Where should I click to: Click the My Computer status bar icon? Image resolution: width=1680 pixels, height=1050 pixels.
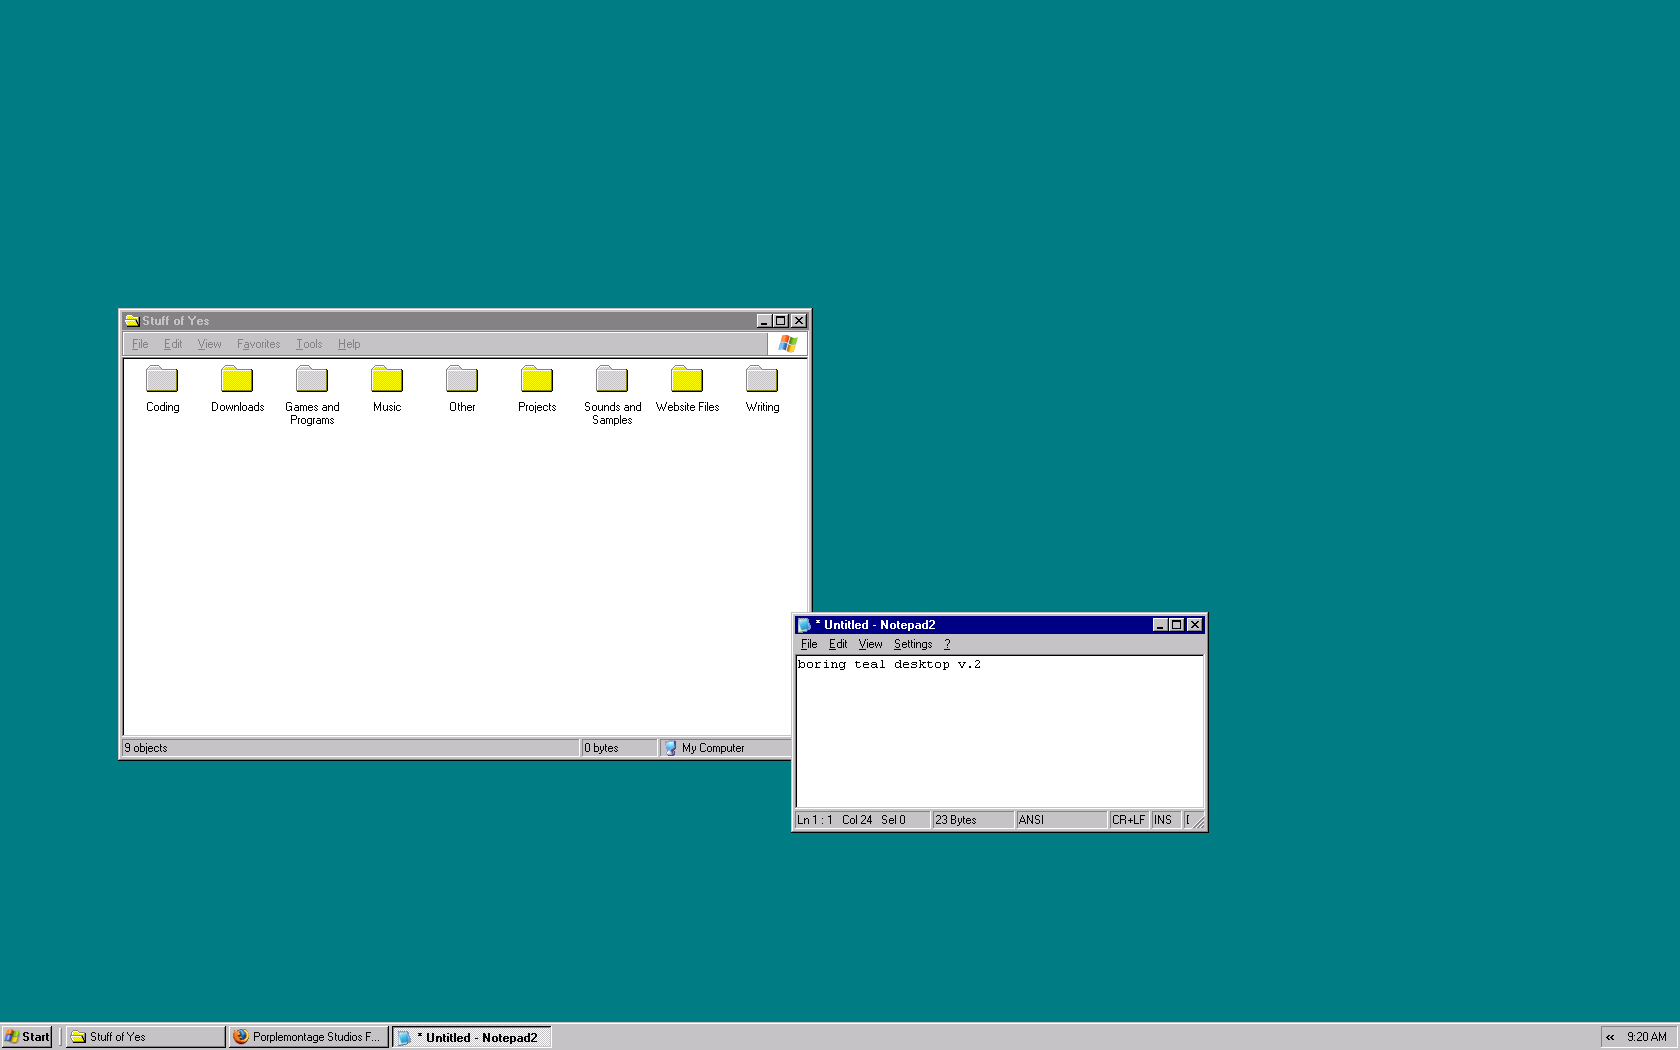point(670,747)
